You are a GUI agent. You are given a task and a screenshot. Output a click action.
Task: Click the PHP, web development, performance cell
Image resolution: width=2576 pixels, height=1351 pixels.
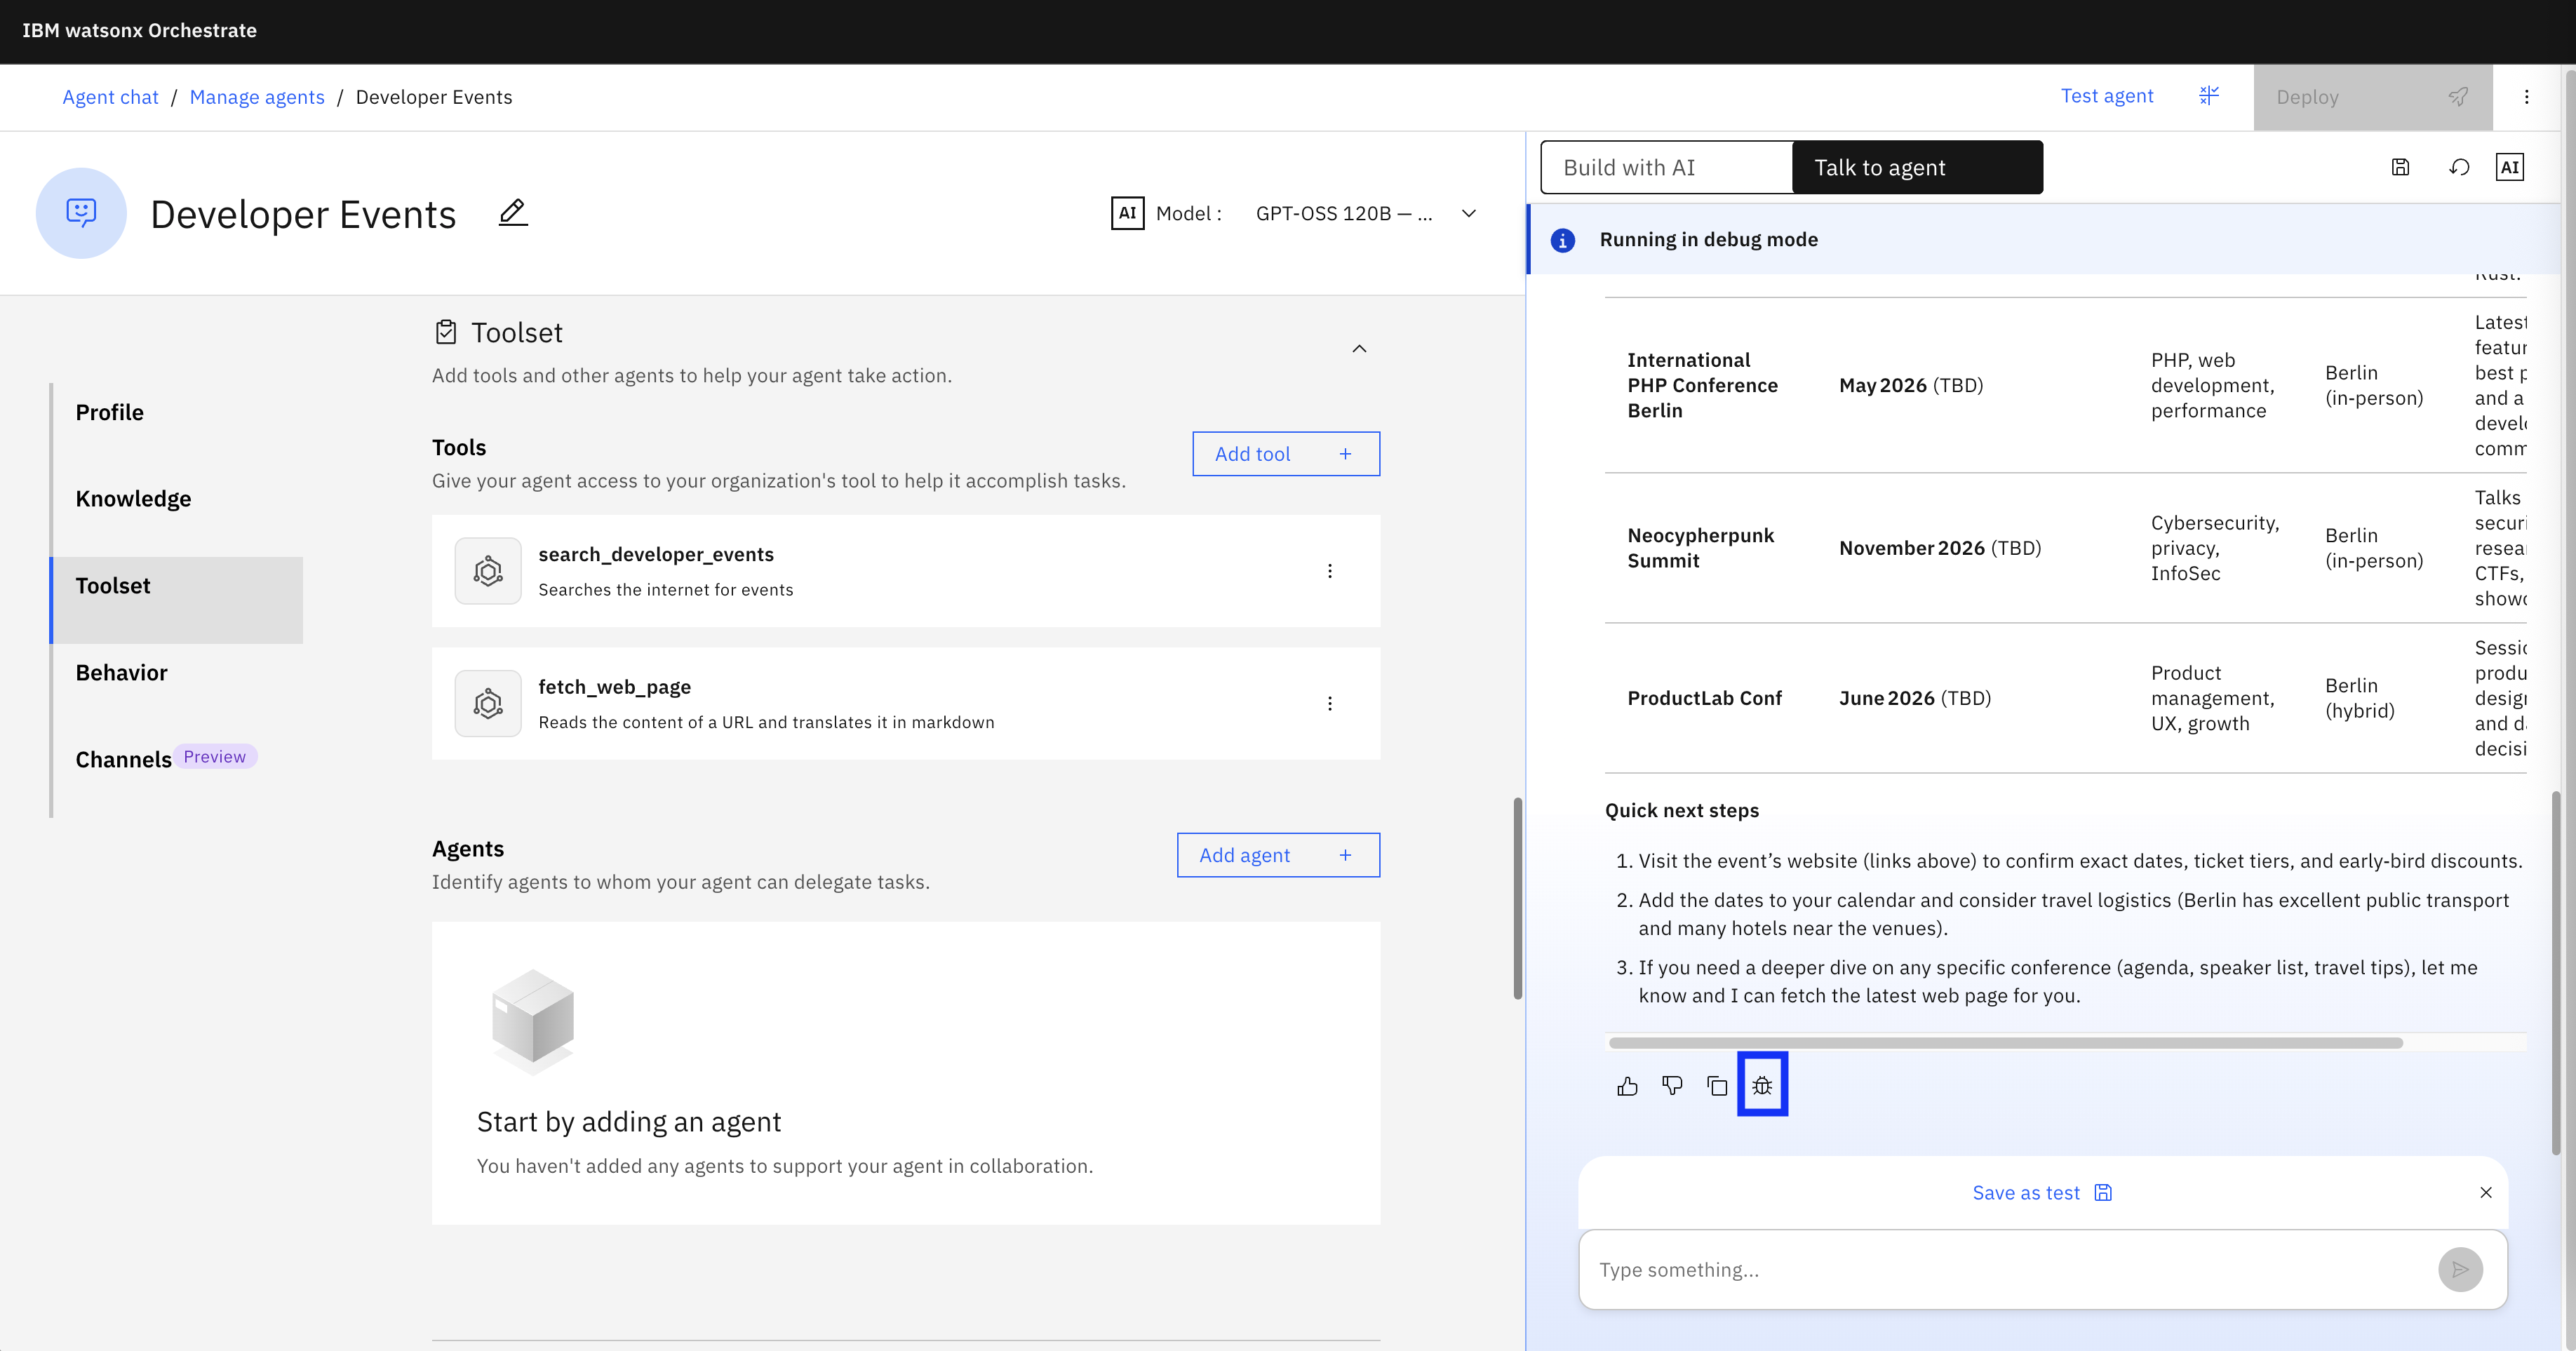point(2212,385)
